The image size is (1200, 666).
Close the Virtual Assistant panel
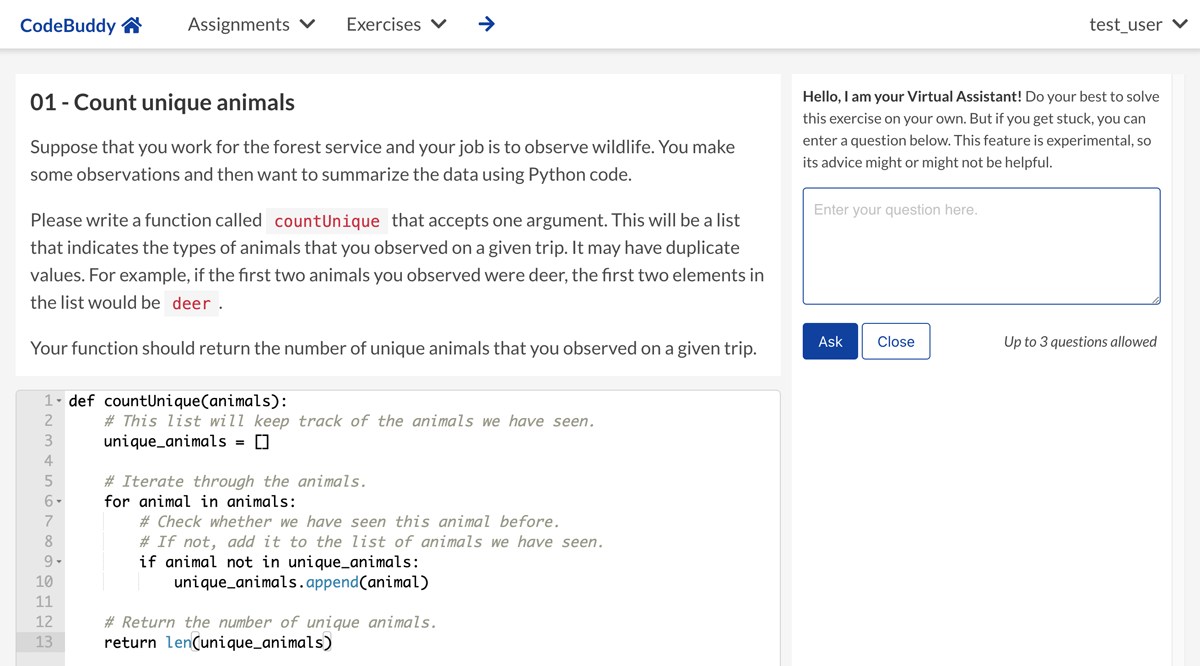[x=895, y=341]
